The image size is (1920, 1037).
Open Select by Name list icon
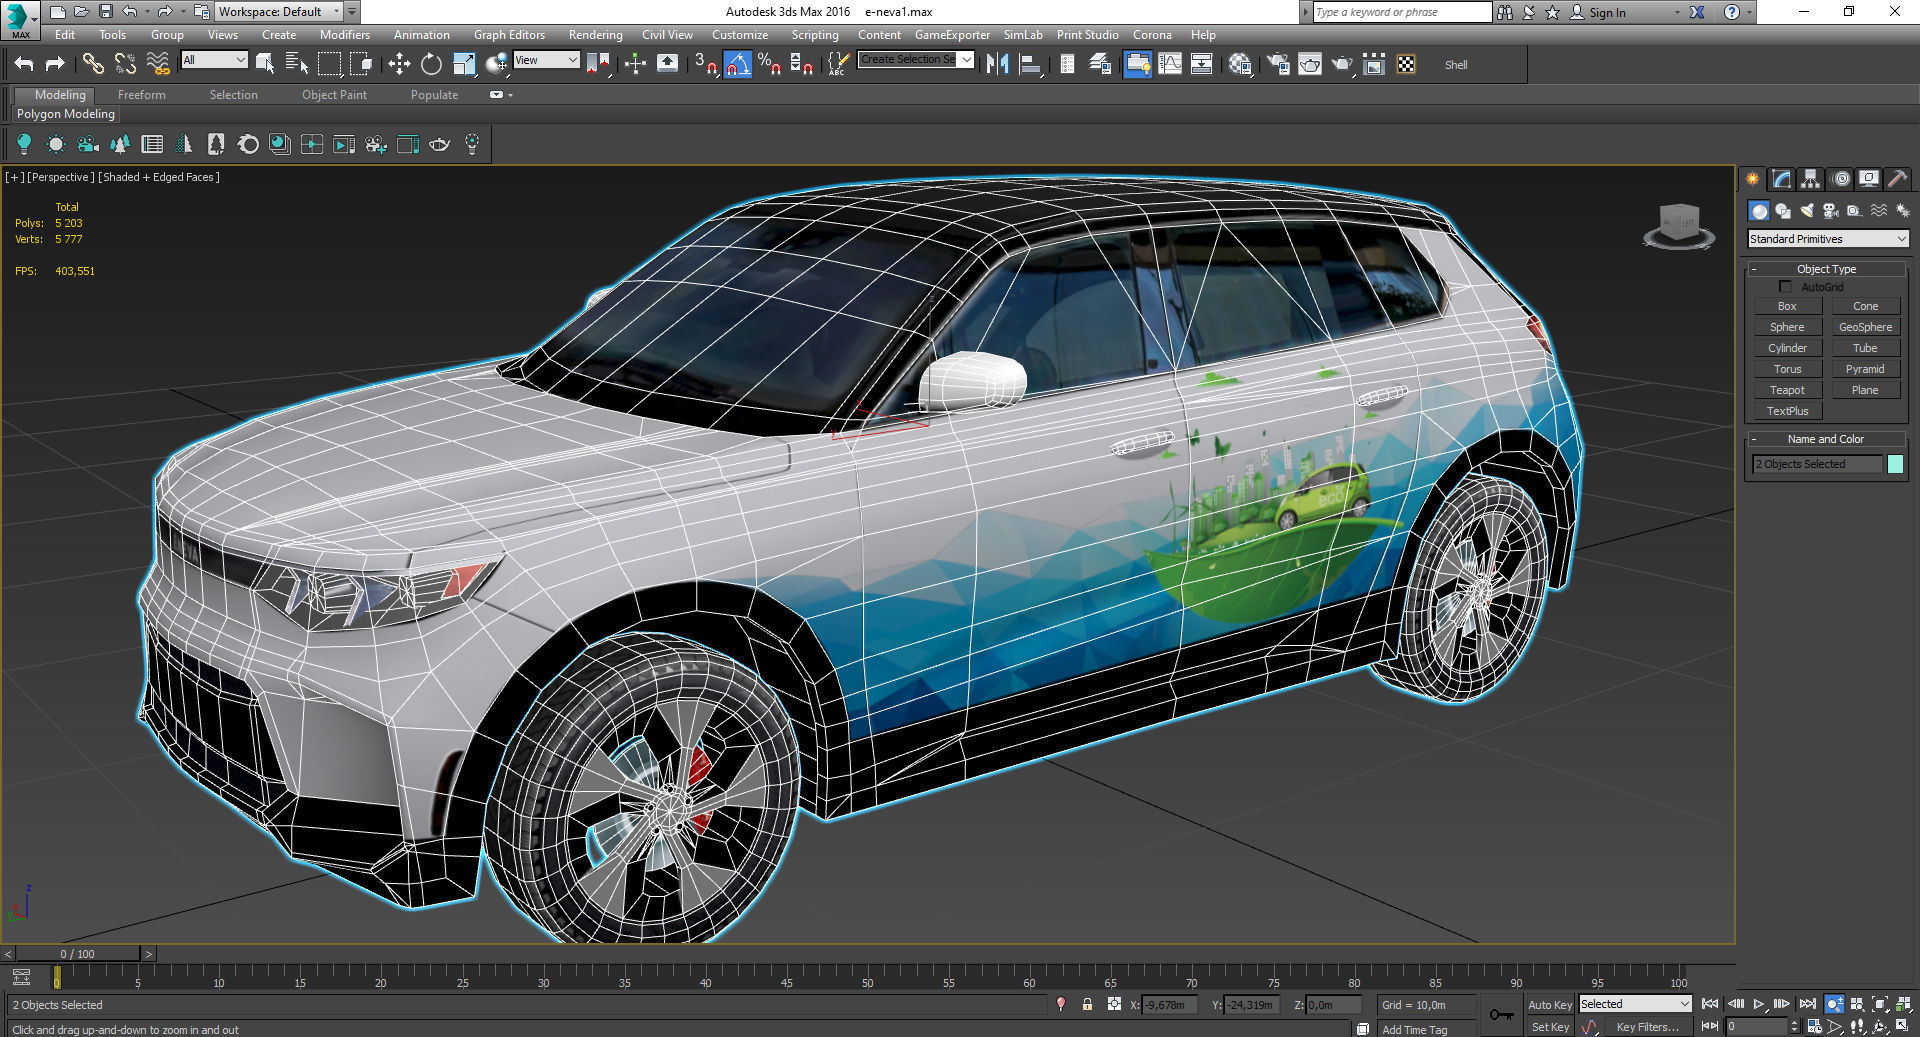pos(297,64)
